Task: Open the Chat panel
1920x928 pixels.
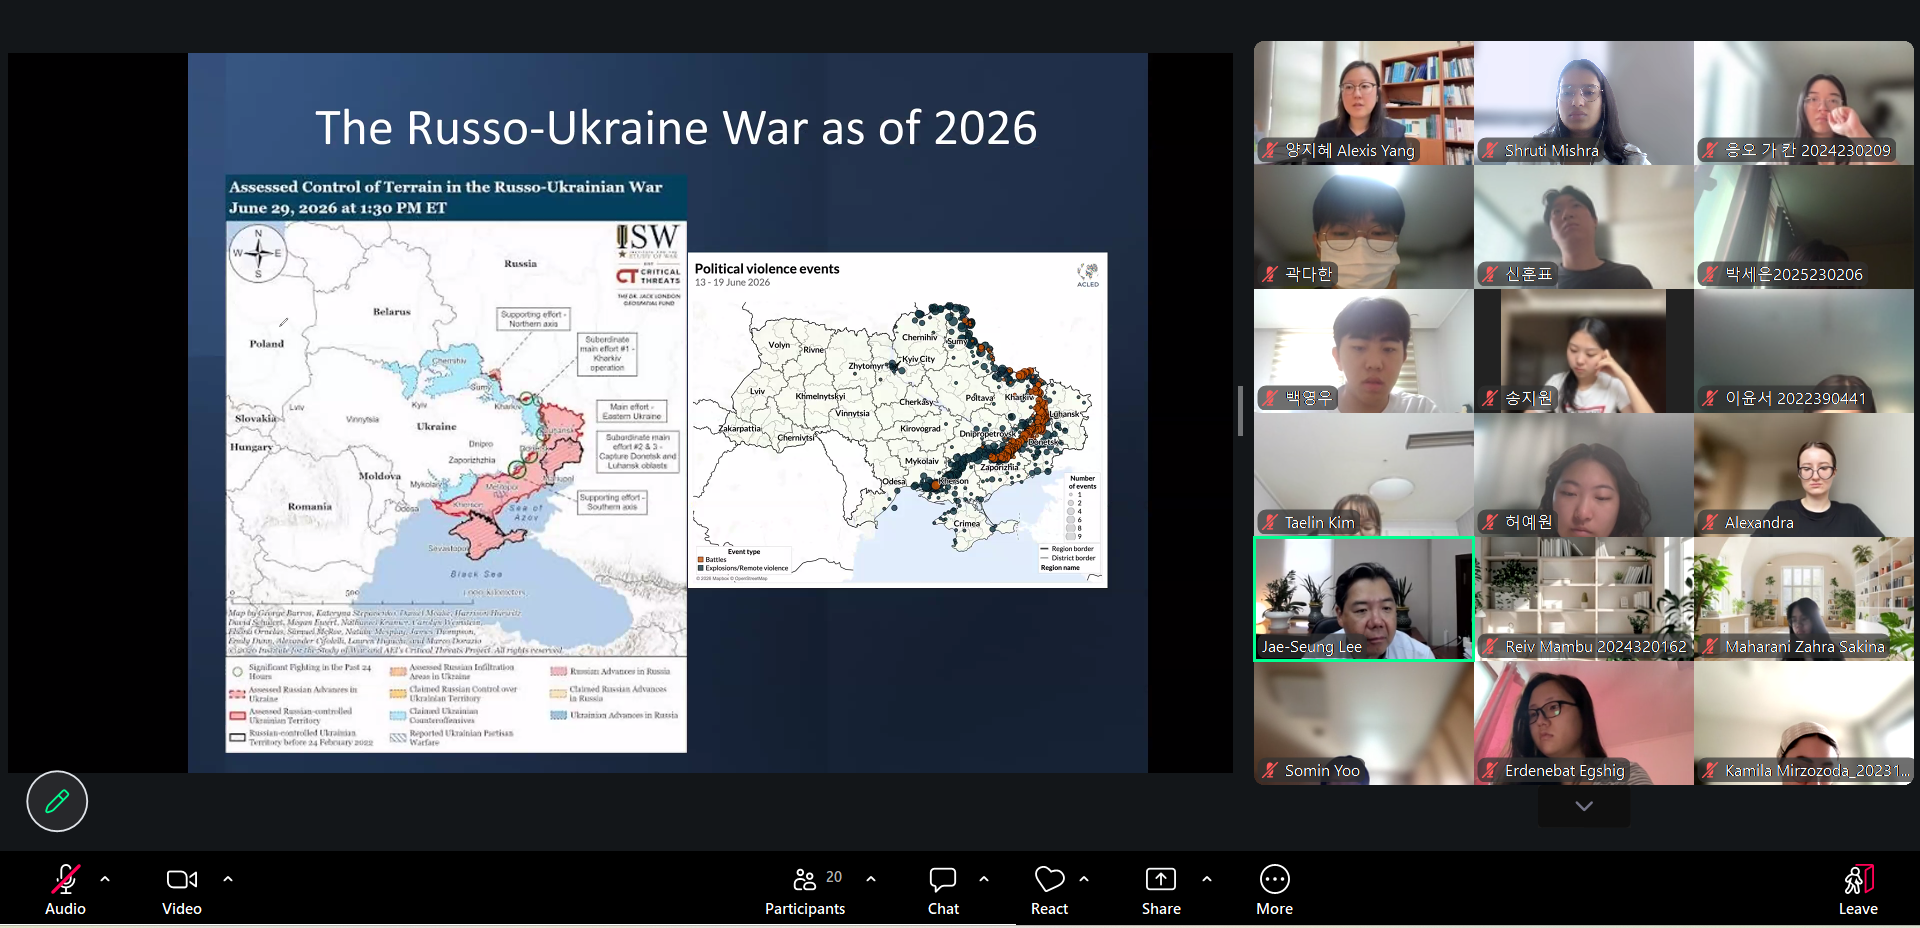Action: point(943,888)
